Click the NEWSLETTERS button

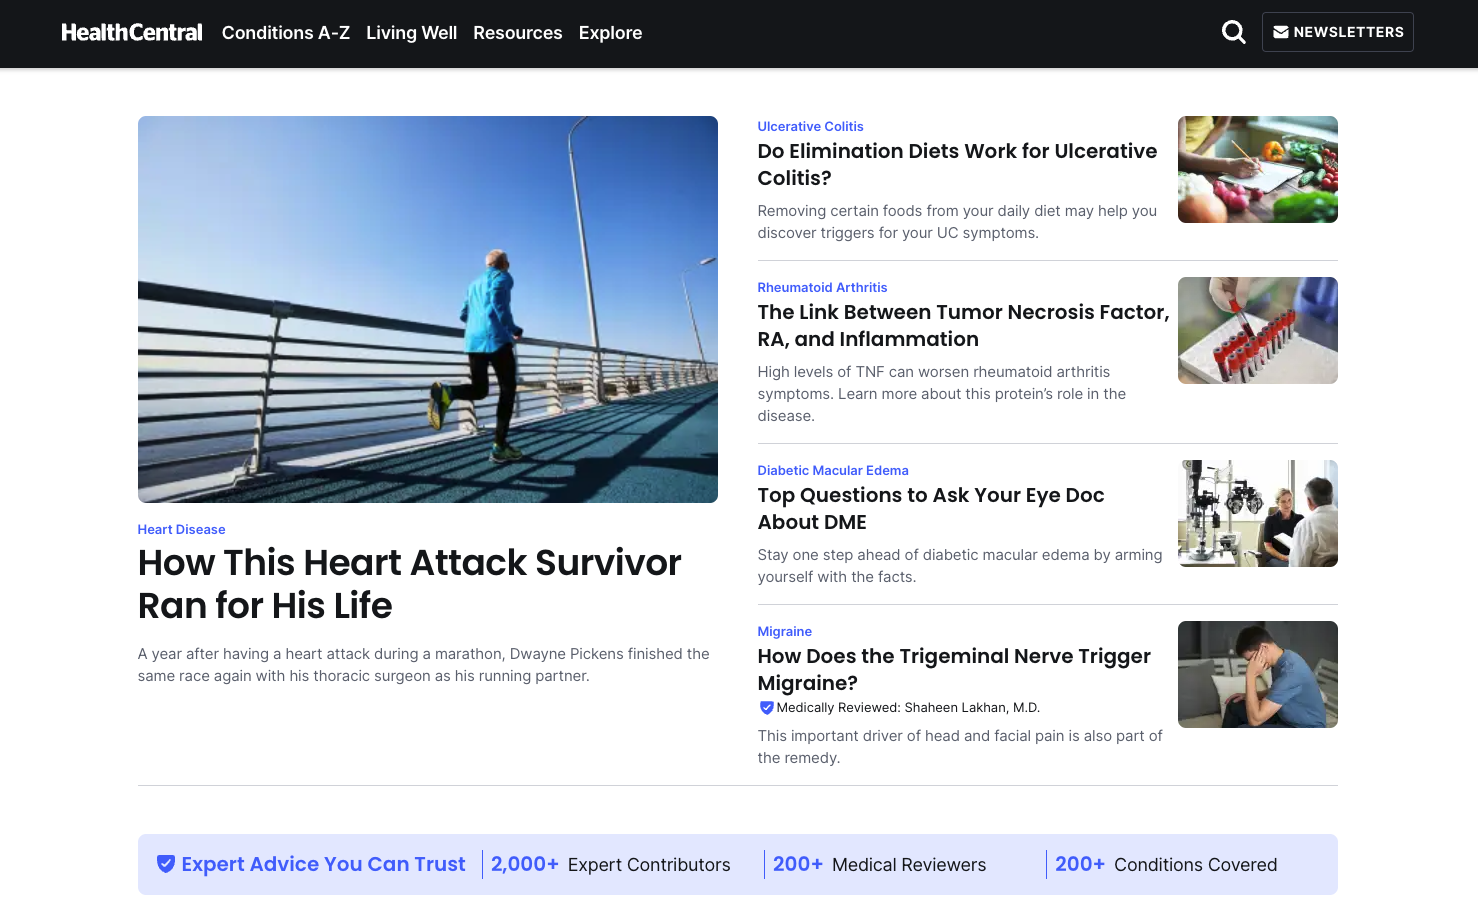click(x=1337, y=31)
